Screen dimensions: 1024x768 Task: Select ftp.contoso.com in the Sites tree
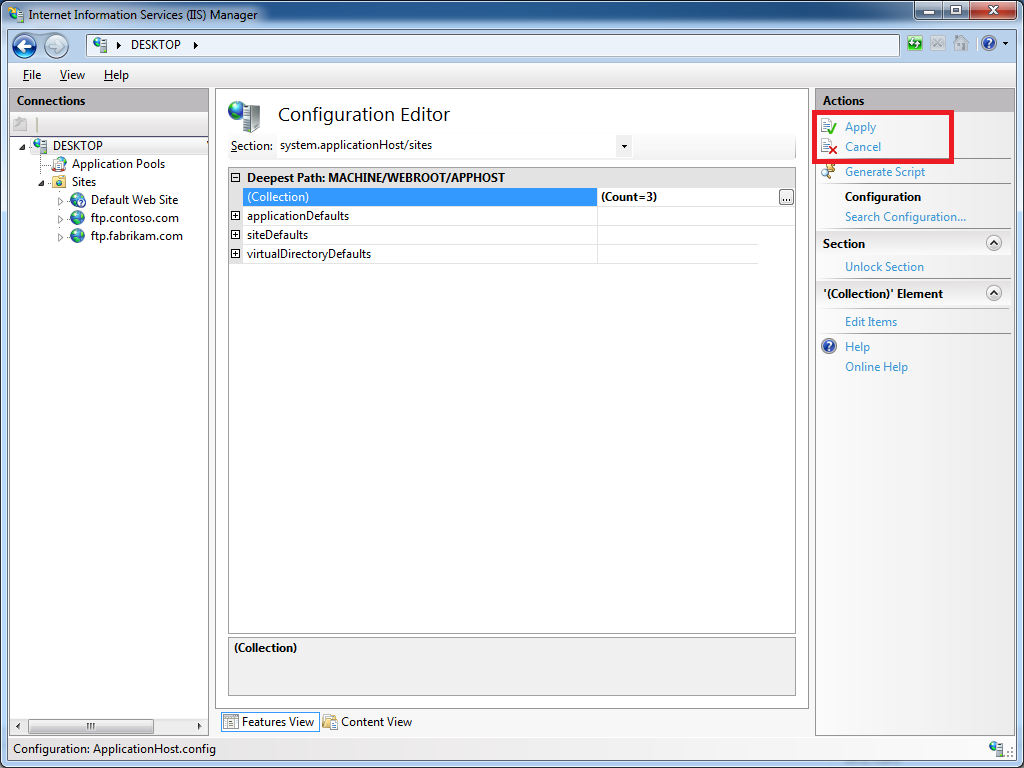(134, 218)
